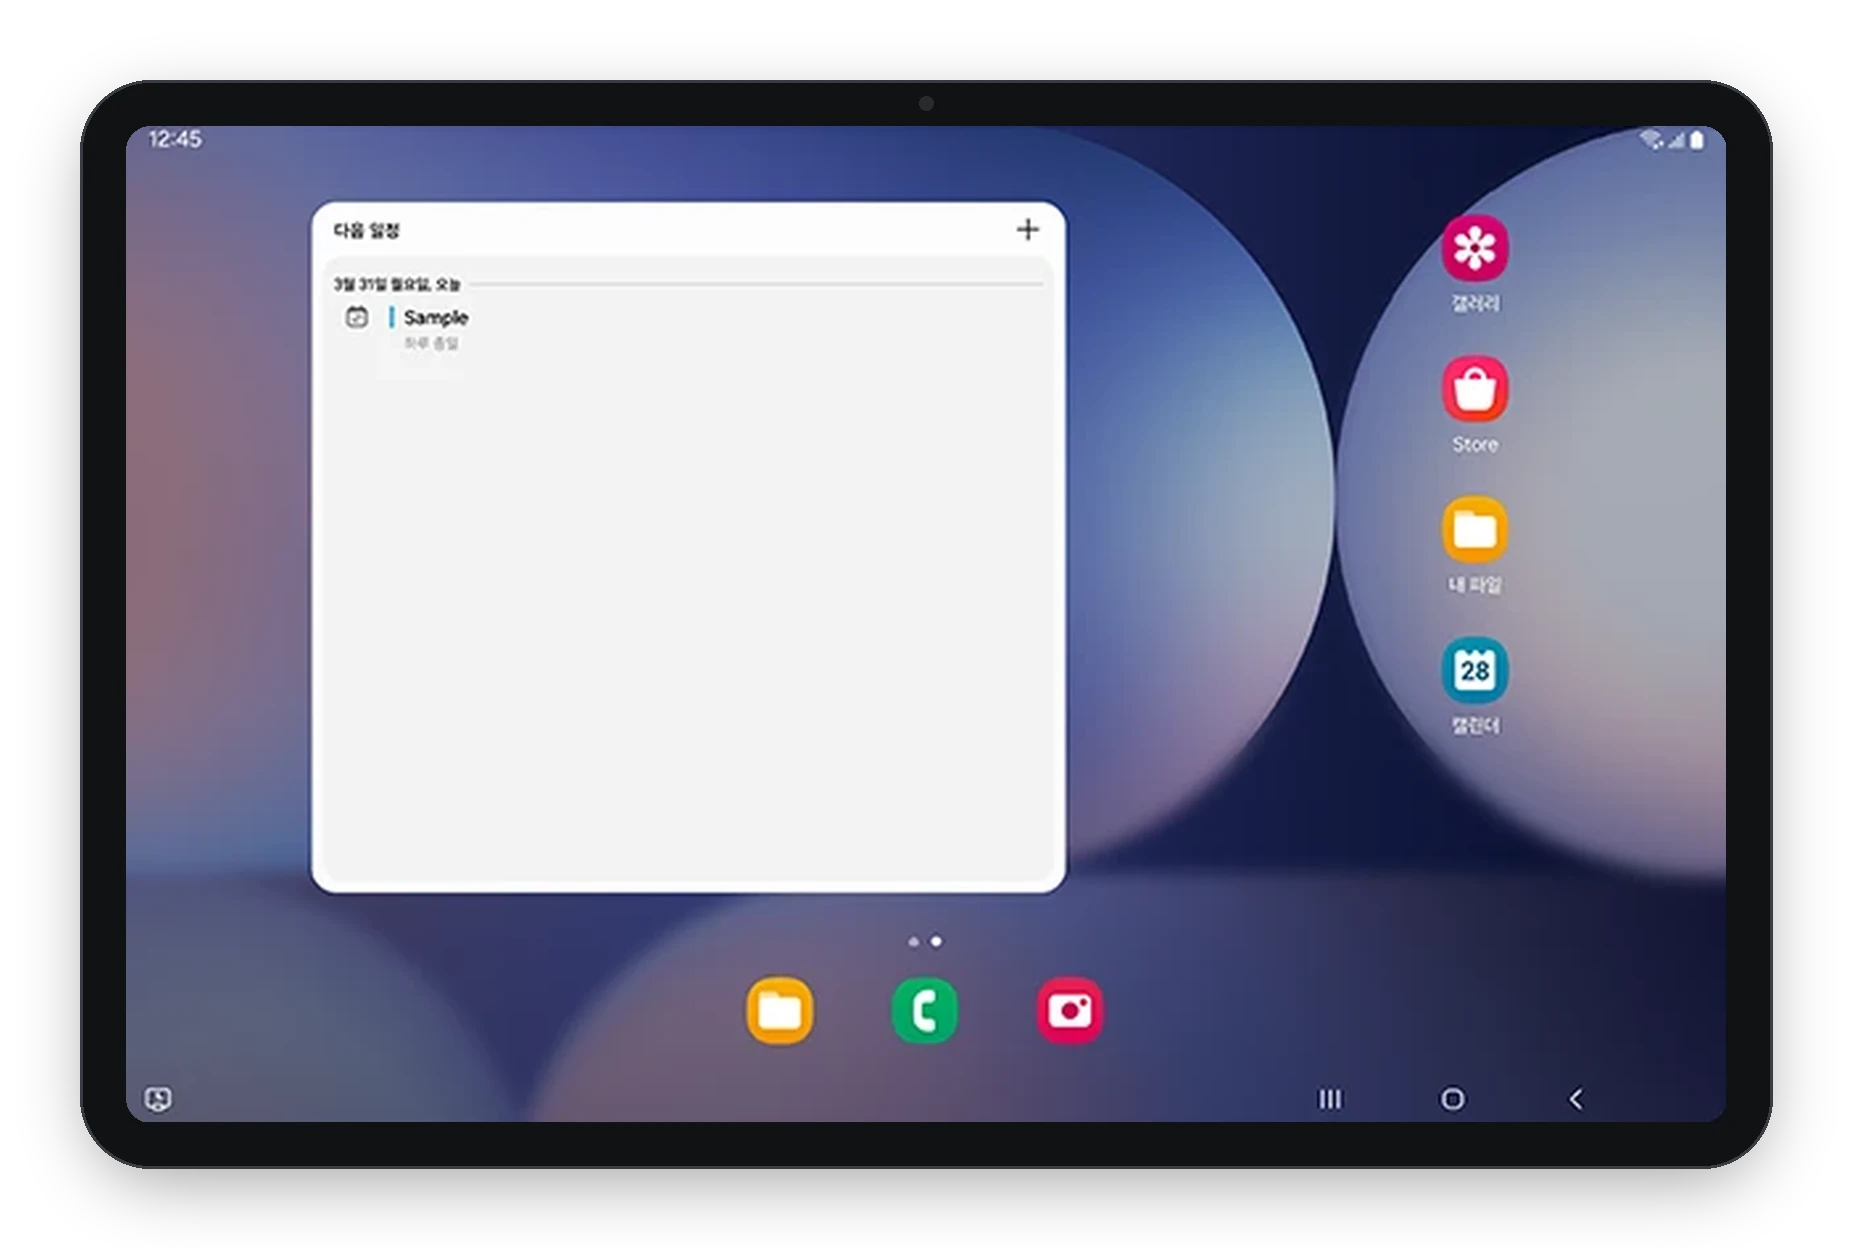
Task: Add a new event with plus icon
Action: pos(1027,230)
